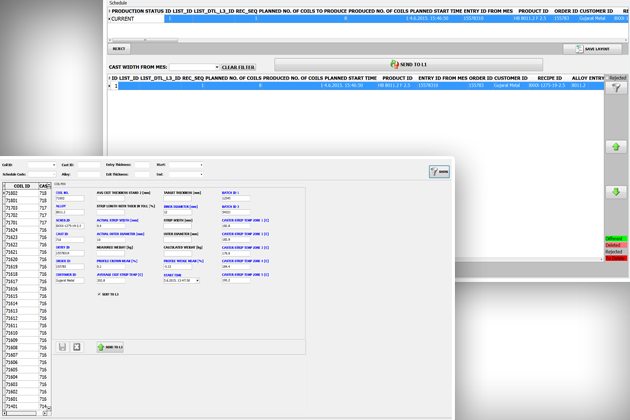Click the Cast ID filter input field
630x420 pixels.
pos(88,165)
